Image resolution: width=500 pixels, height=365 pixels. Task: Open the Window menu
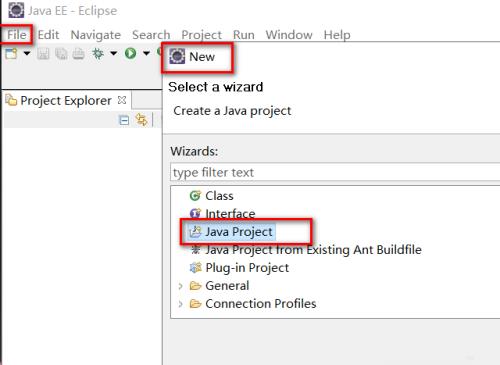[289, 35]
